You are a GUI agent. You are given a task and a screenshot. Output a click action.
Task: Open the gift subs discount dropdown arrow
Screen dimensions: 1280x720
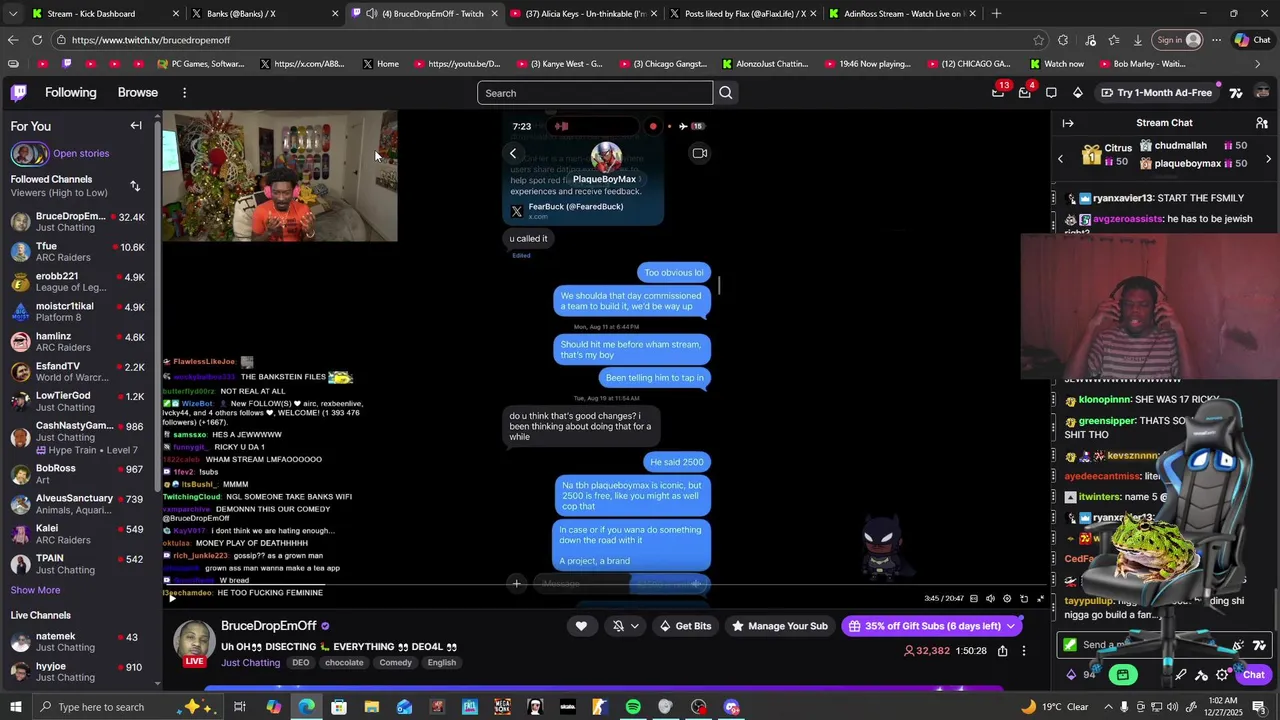[1011, 626]
